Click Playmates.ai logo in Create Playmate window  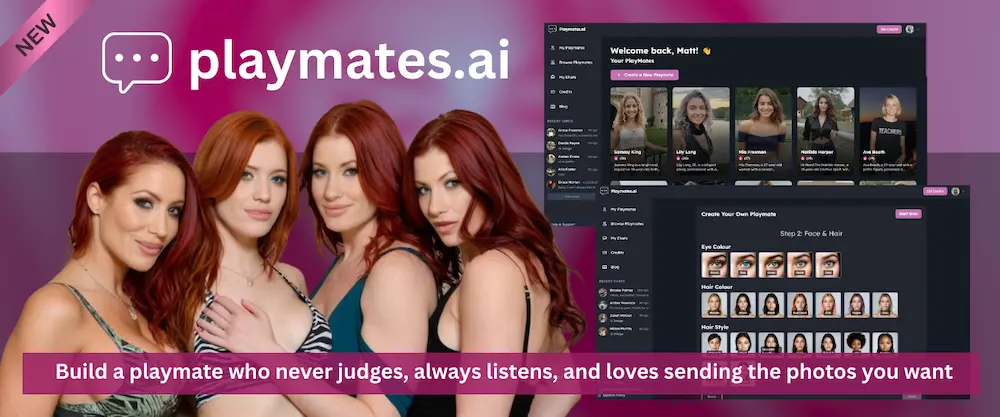coord(619,191)
